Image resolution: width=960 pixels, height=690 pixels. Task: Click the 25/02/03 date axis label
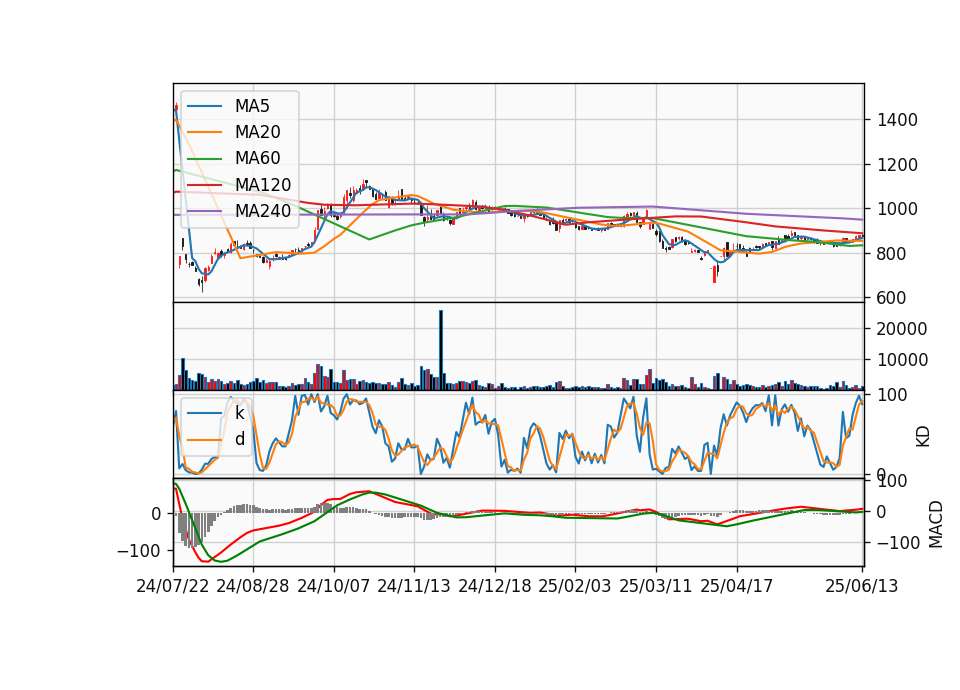click(x=575, y=586)
